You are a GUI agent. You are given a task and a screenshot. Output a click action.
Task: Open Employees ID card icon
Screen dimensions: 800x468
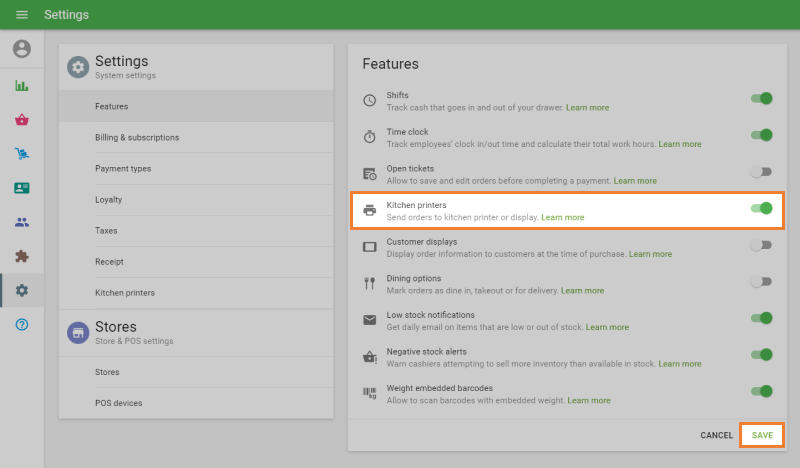22,188
